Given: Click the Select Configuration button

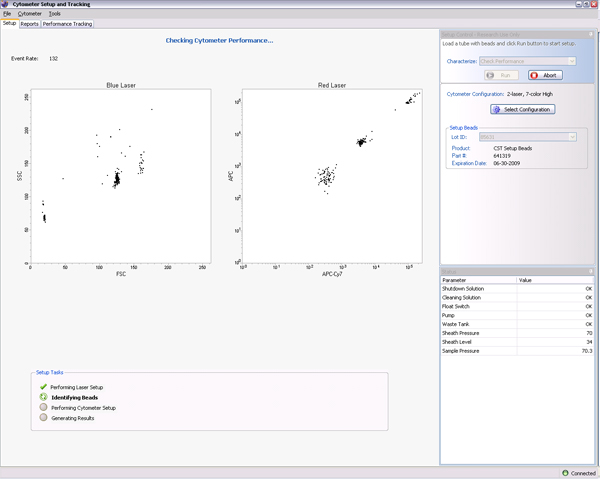Looking at the screenshot, I should pyautogui.click(x=522, y=109).
